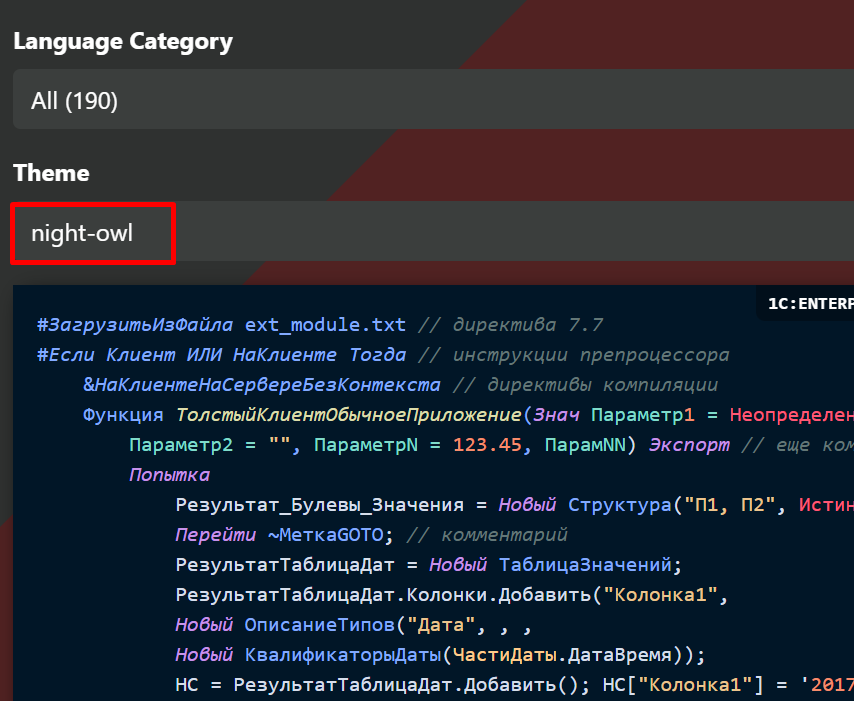Click keyword 'Экспорт' in code
The height and width of the screenshot is (701, 854).
689,445
